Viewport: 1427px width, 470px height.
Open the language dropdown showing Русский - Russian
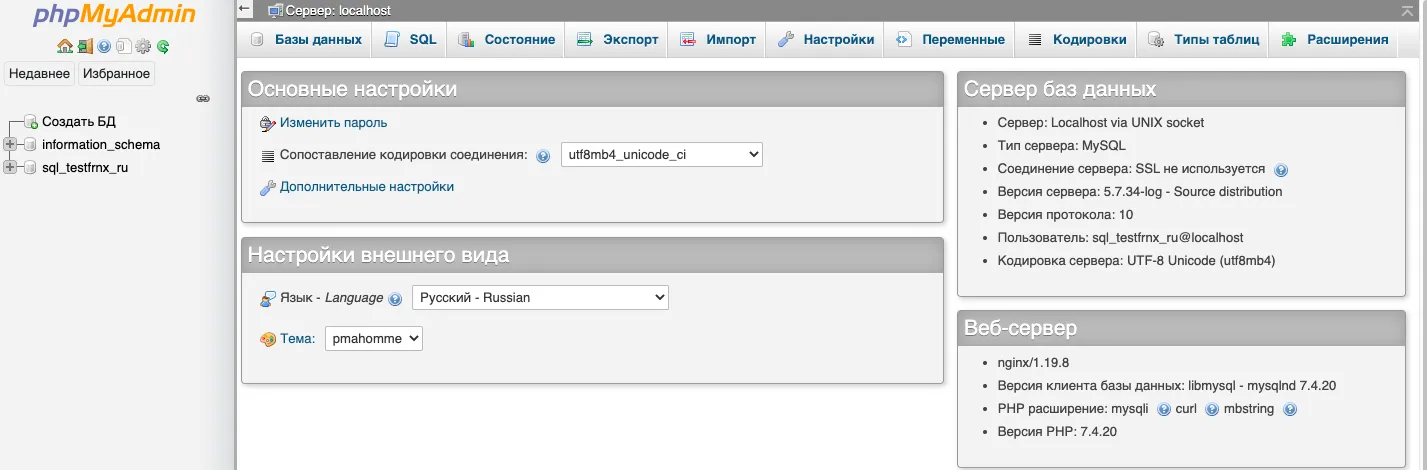pyautogui.click(x=540, y=297)
